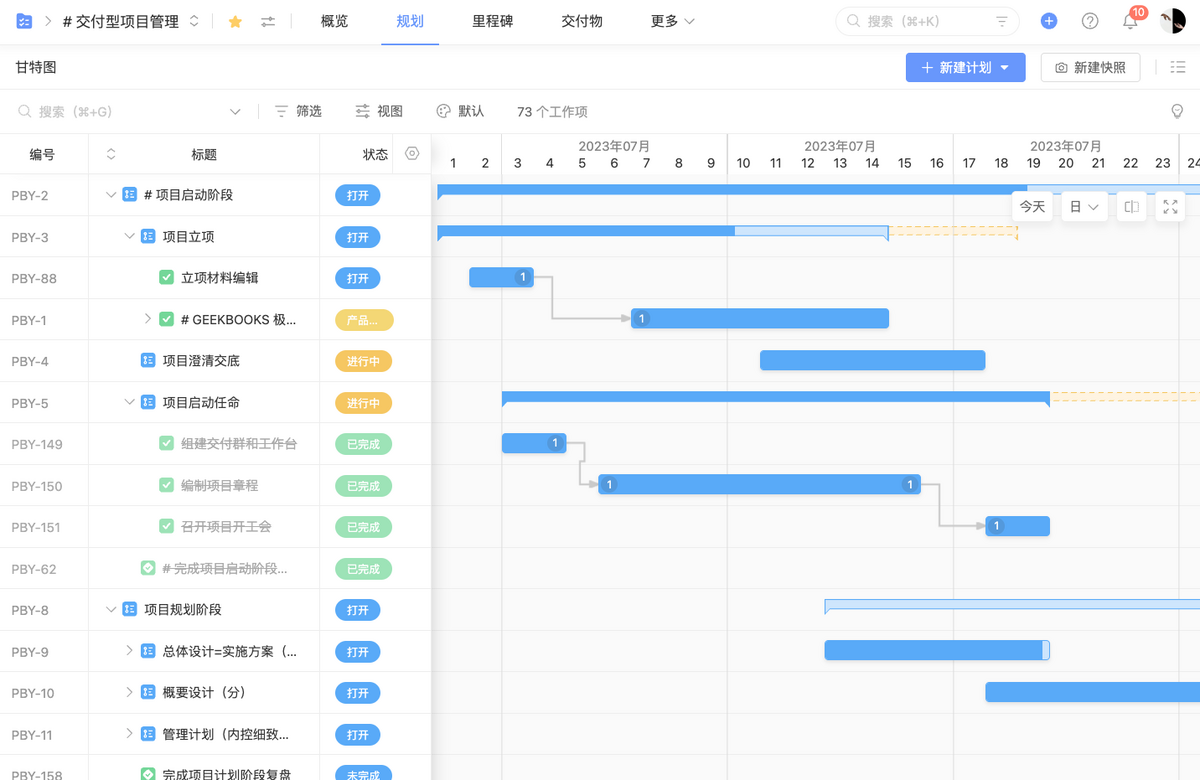Image resolution: width=1200 pixels, height=780 pixels.
Task: Open the 筛选 filter icon
Action: click(281, 111)
